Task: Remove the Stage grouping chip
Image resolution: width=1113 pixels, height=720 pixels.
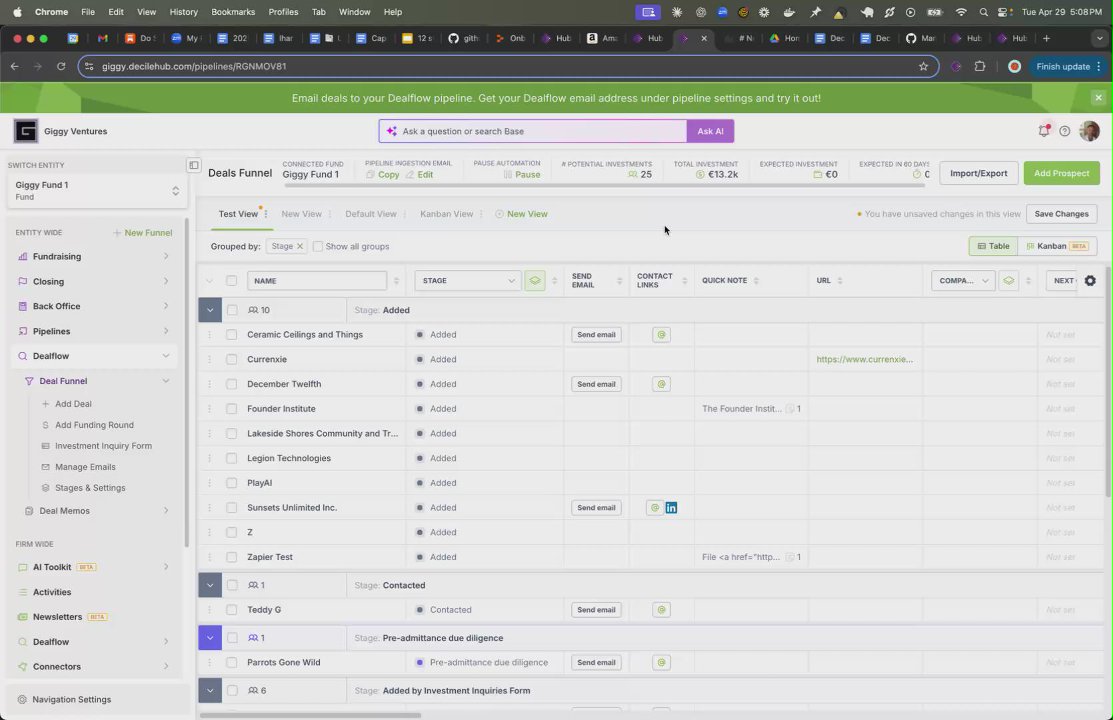Action: 300,246
